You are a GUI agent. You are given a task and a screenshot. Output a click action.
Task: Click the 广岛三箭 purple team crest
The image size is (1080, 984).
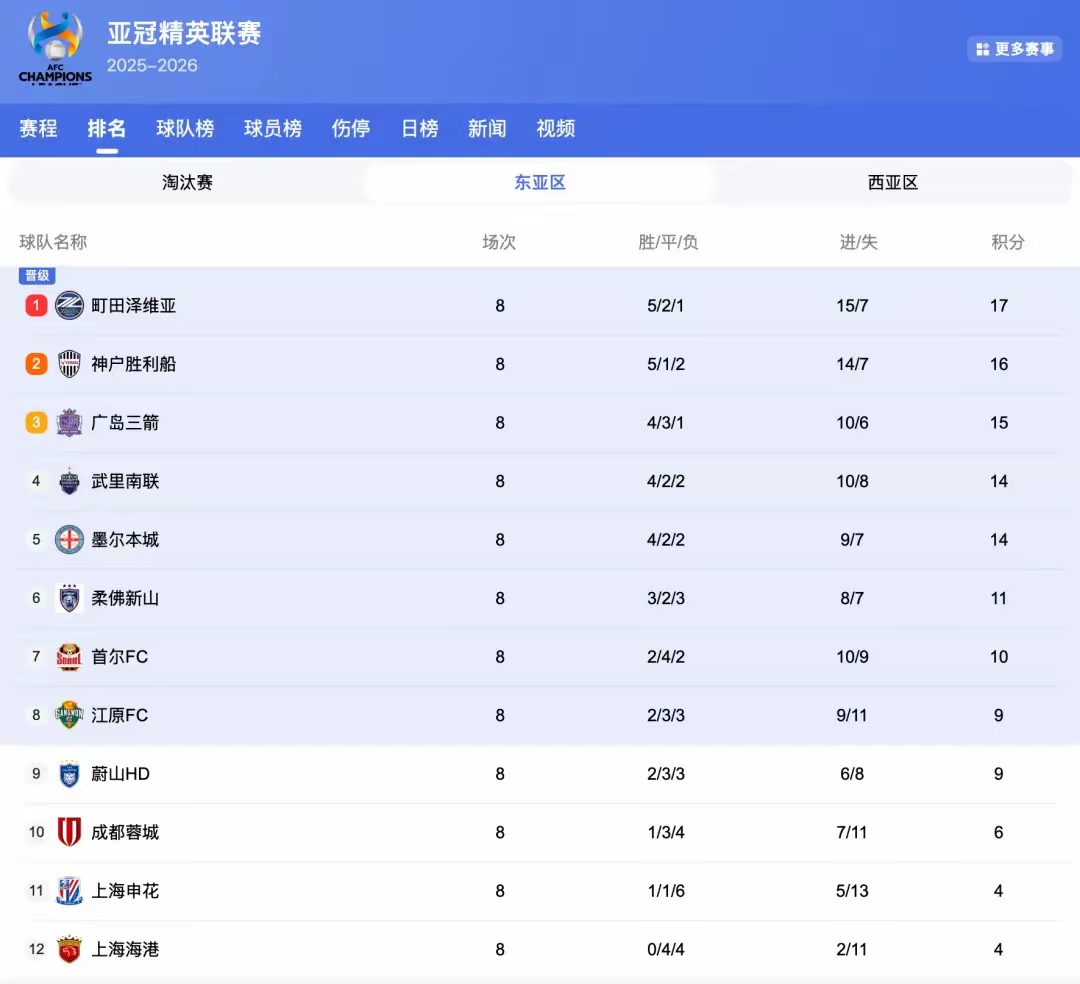tap(68, 422)
